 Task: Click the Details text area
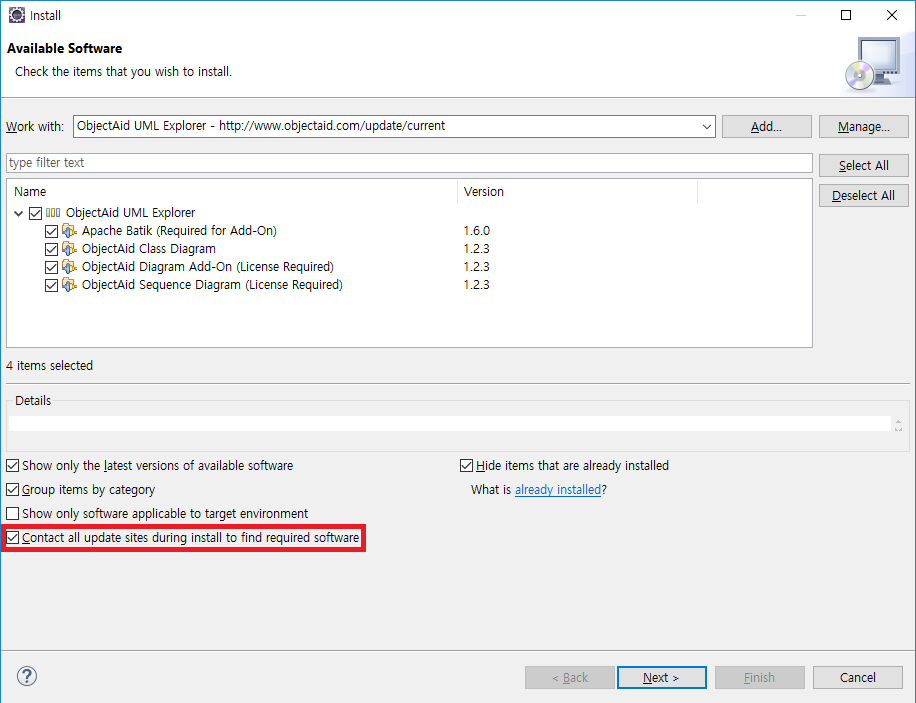tap(450, 423)
